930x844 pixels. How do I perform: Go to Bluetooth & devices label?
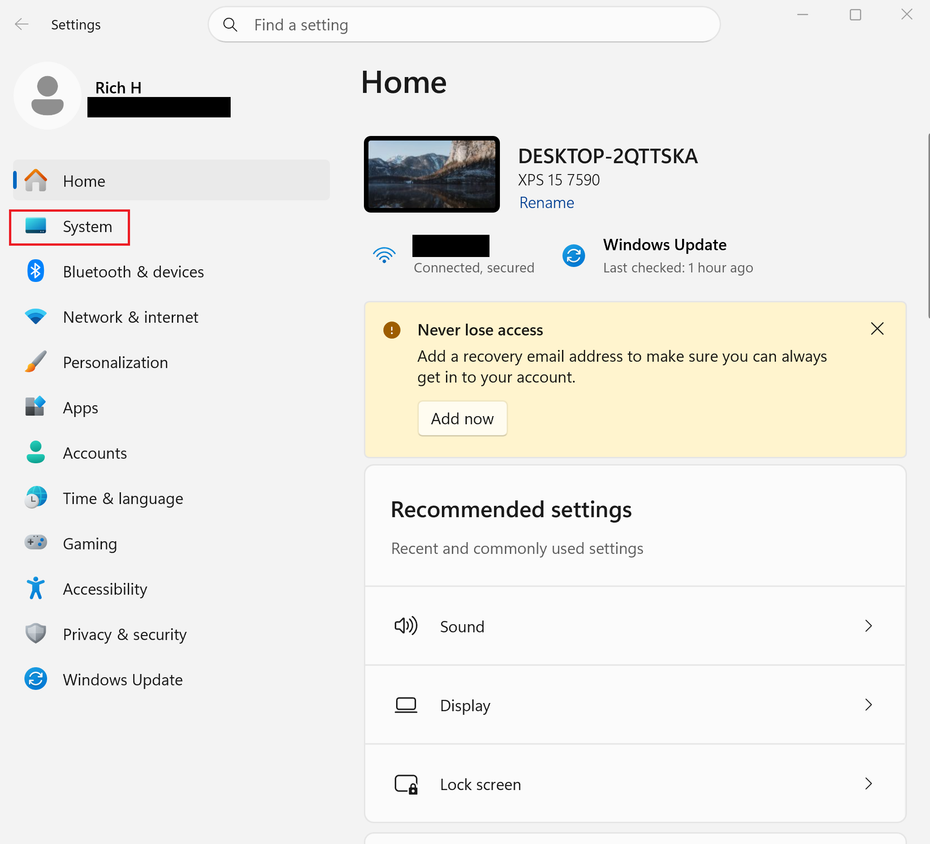[x=133, y=272]
